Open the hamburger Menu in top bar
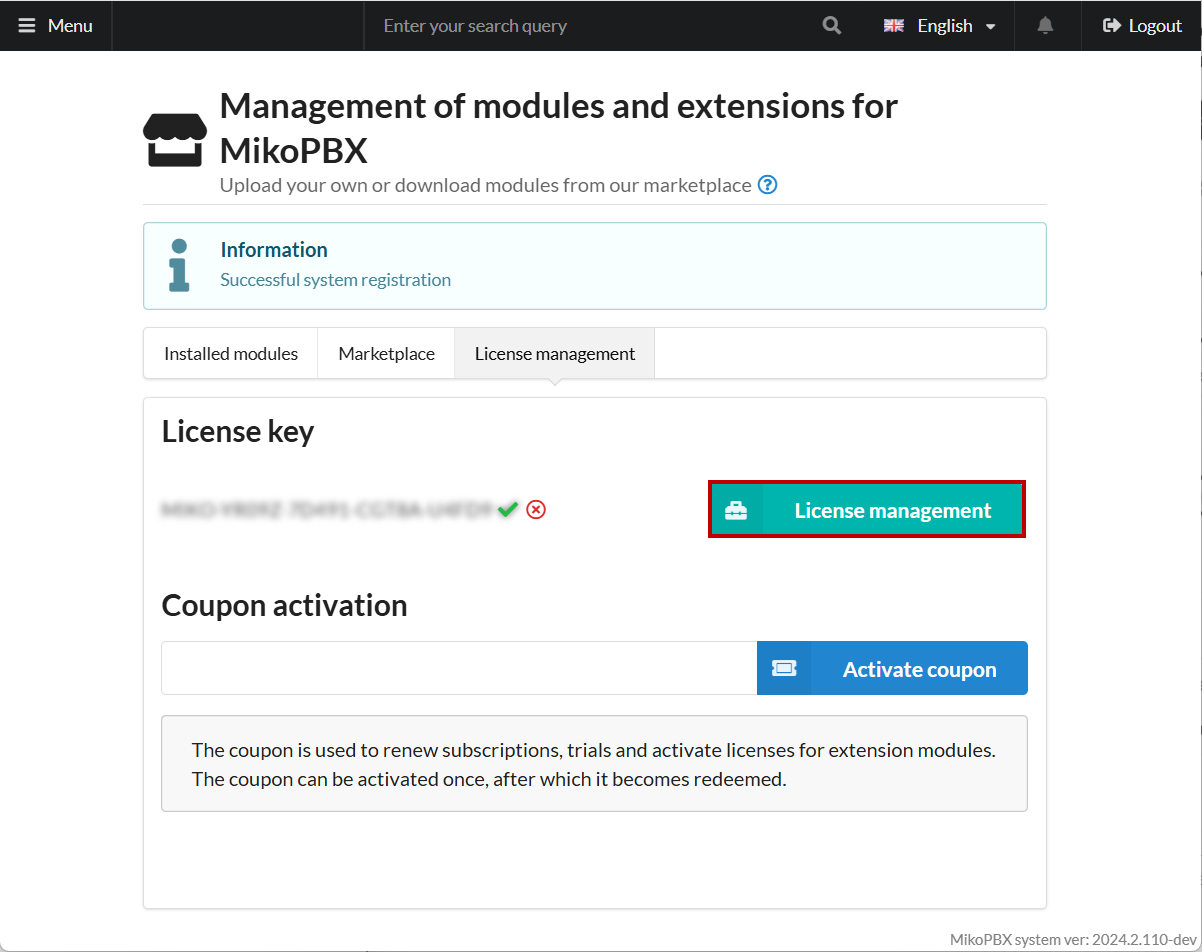 pyautogui.click(x=56, y=26)
